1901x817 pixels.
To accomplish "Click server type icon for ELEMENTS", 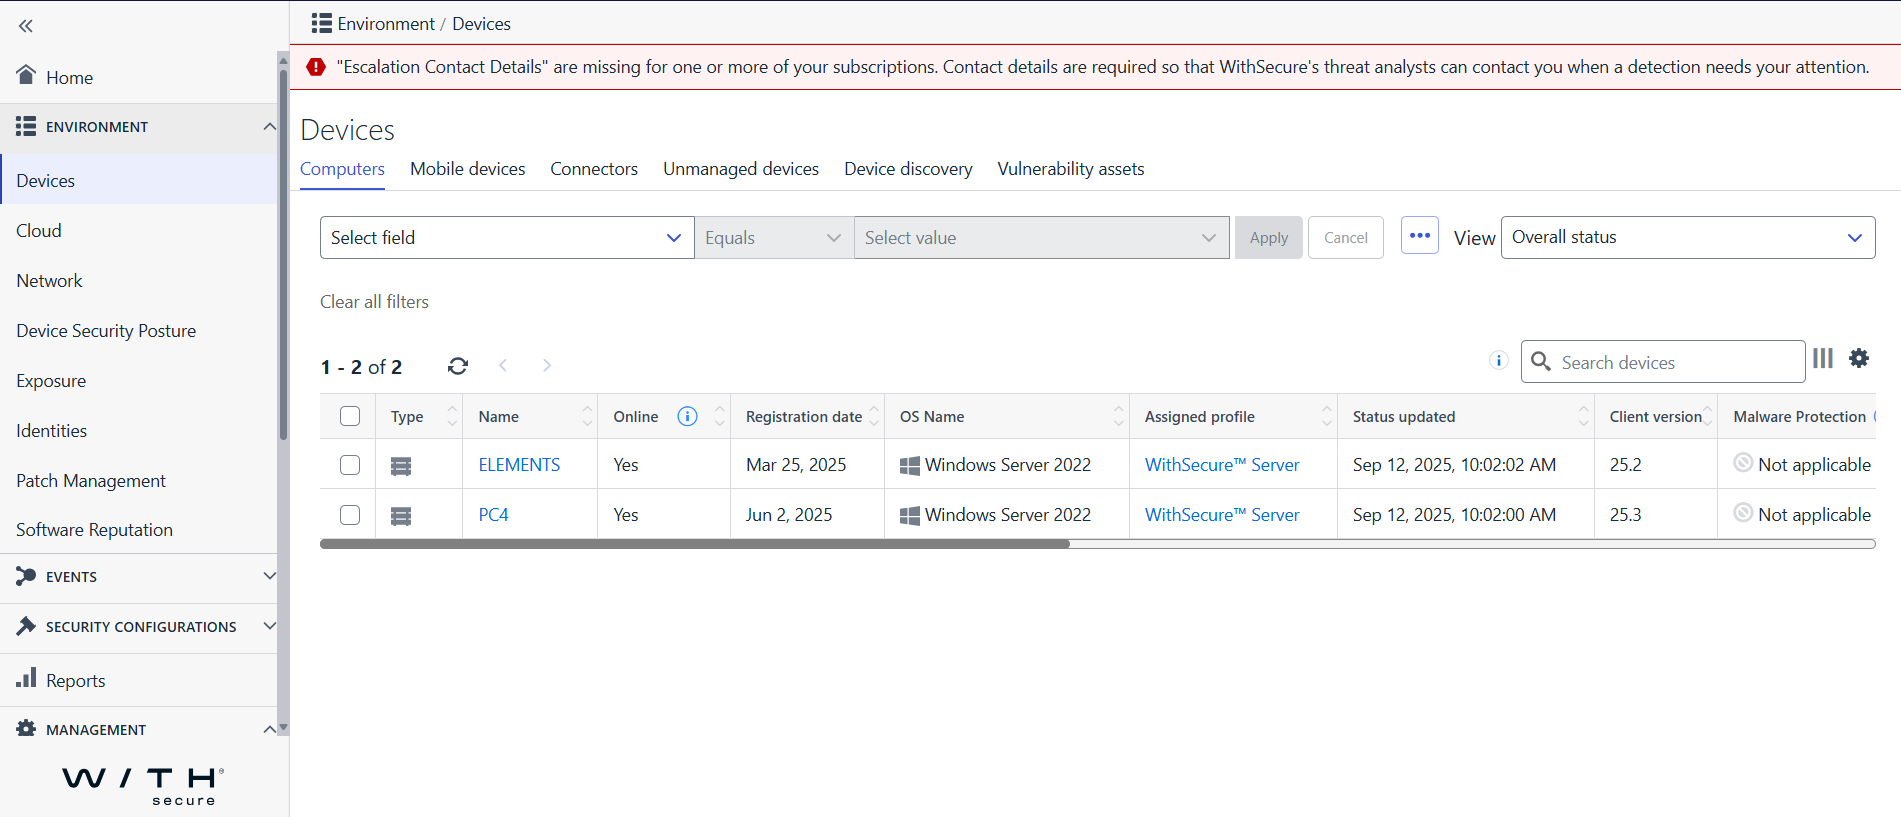I will (401, 466).
